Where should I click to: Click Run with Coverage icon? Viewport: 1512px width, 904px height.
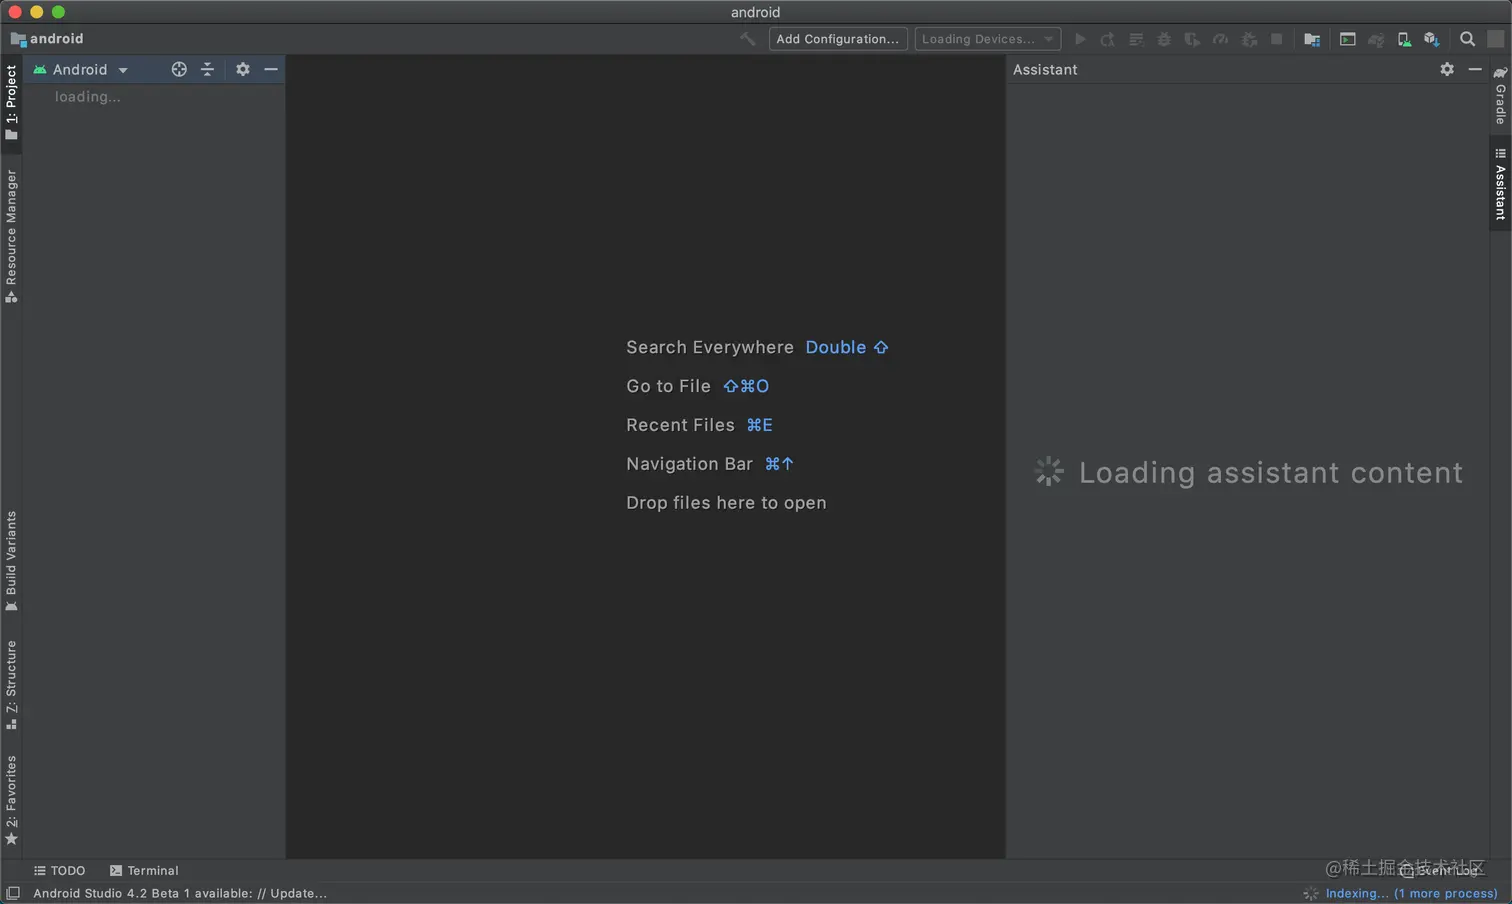point(1192,39)
